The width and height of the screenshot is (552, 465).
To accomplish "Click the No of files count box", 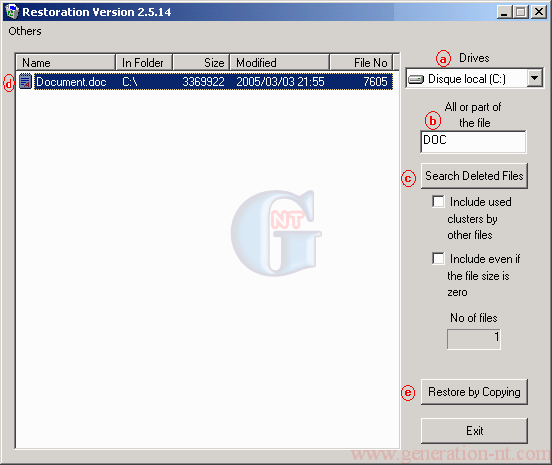I will click(x=473, y=339).
